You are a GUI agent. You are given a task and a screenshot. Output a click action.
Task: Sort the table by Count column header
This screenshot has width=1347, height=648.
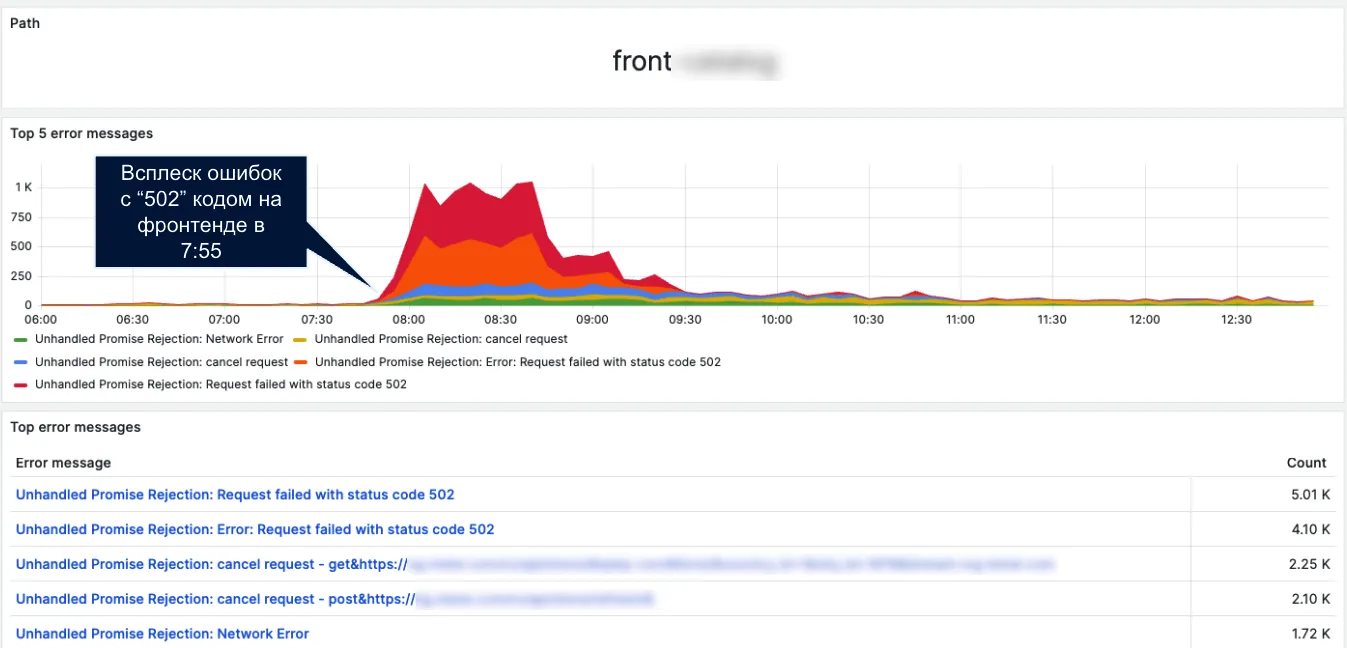[1306, 463]
